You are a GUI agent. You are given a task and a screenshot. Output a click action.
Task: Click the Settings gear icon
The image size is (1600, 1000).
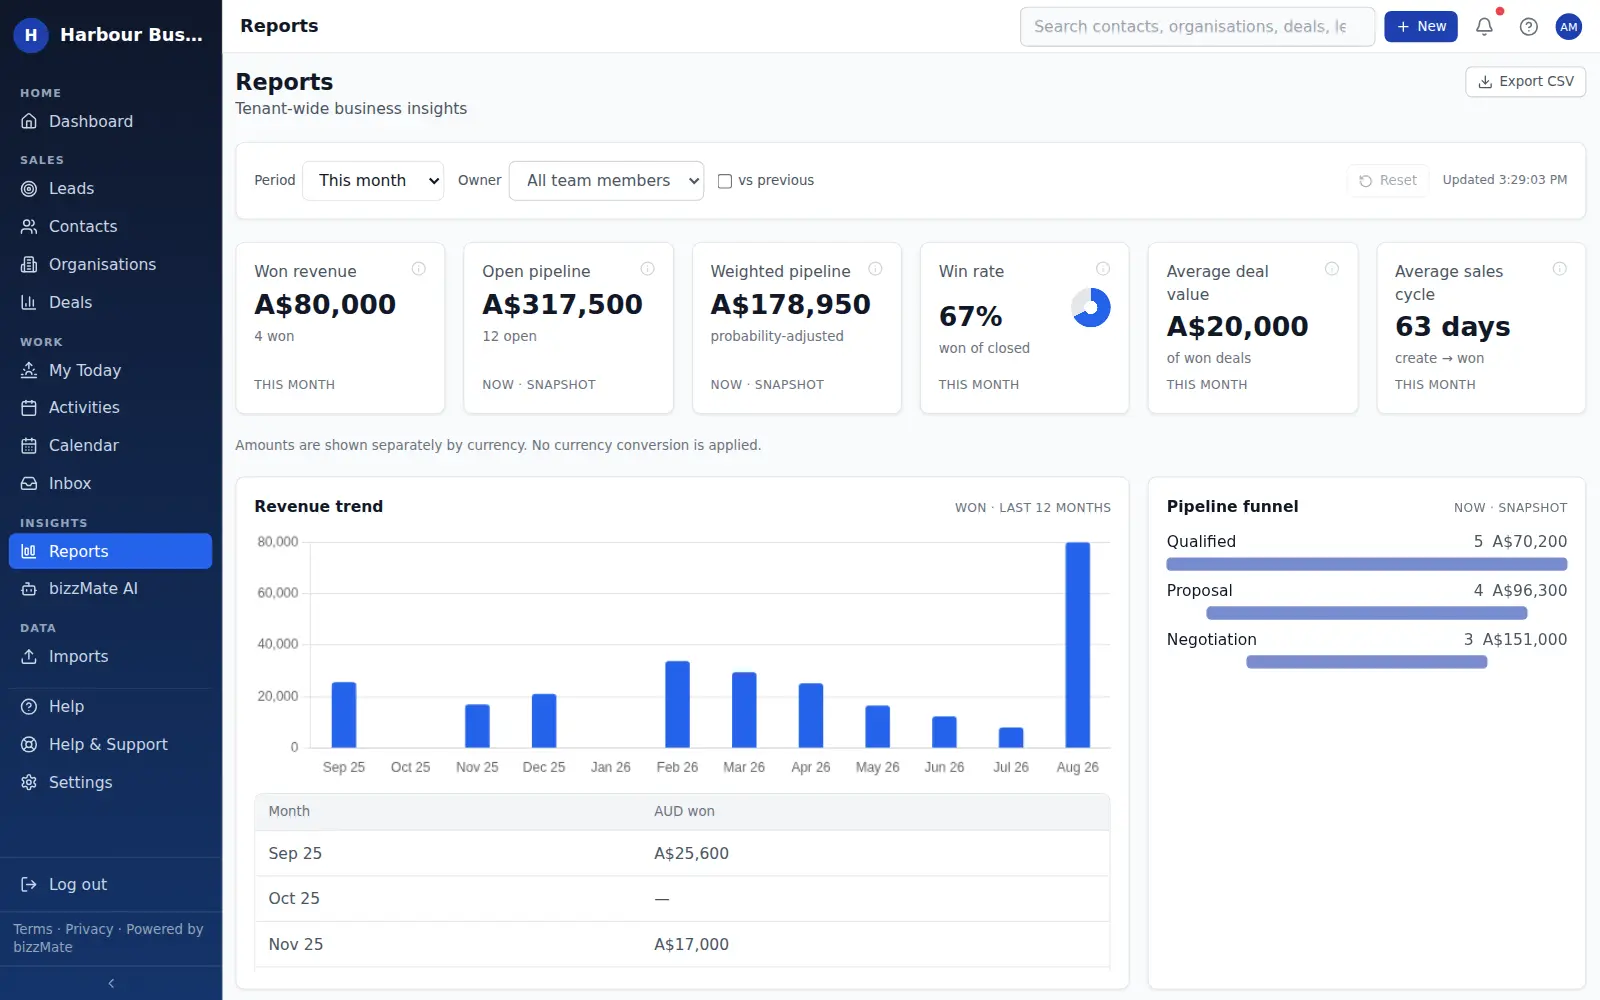pos(29,782)
